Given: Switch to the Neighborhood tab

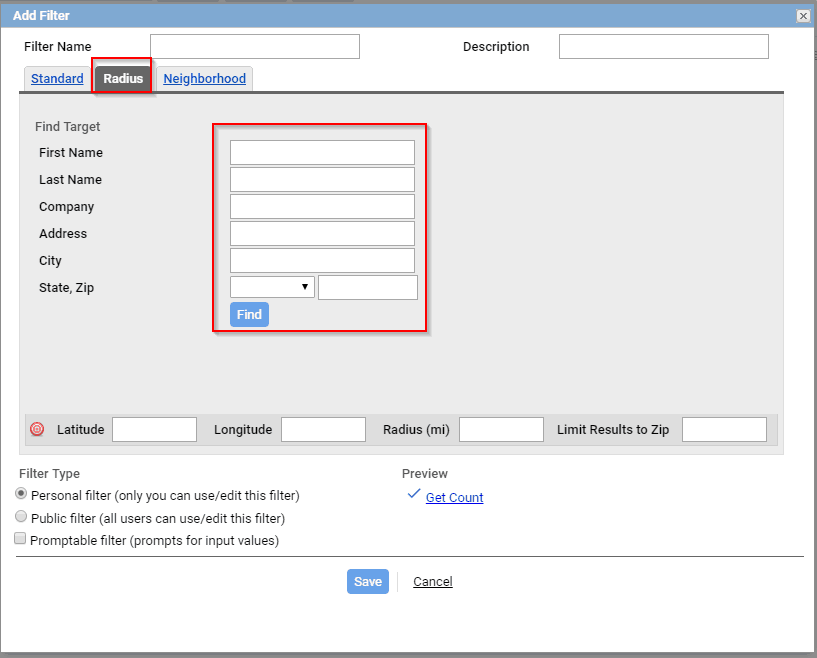Looking at the screenshot, I should click(204, 79).
